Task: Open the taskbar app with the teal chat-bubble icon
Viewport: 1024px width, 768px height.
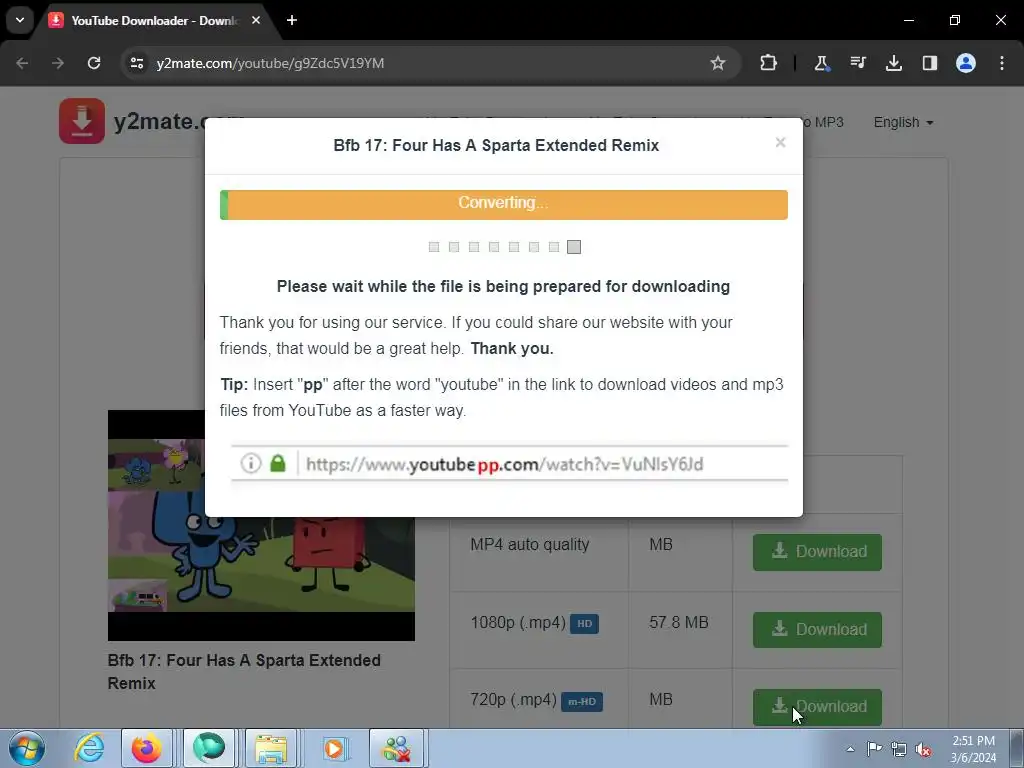Action: [x=209, y=748]
